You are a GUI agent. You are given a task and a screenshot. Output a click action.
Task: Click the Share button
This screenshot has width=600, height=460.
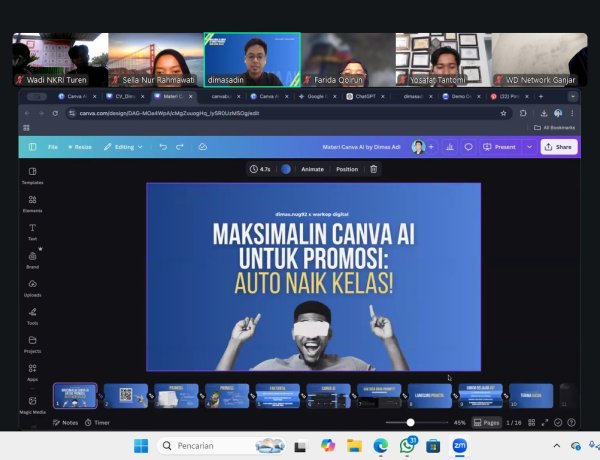[x=559, y=147]
